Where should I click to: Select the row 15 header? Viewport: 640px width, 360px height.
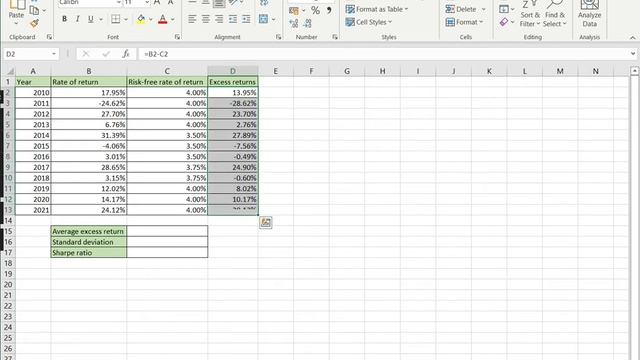click(9, 231)
